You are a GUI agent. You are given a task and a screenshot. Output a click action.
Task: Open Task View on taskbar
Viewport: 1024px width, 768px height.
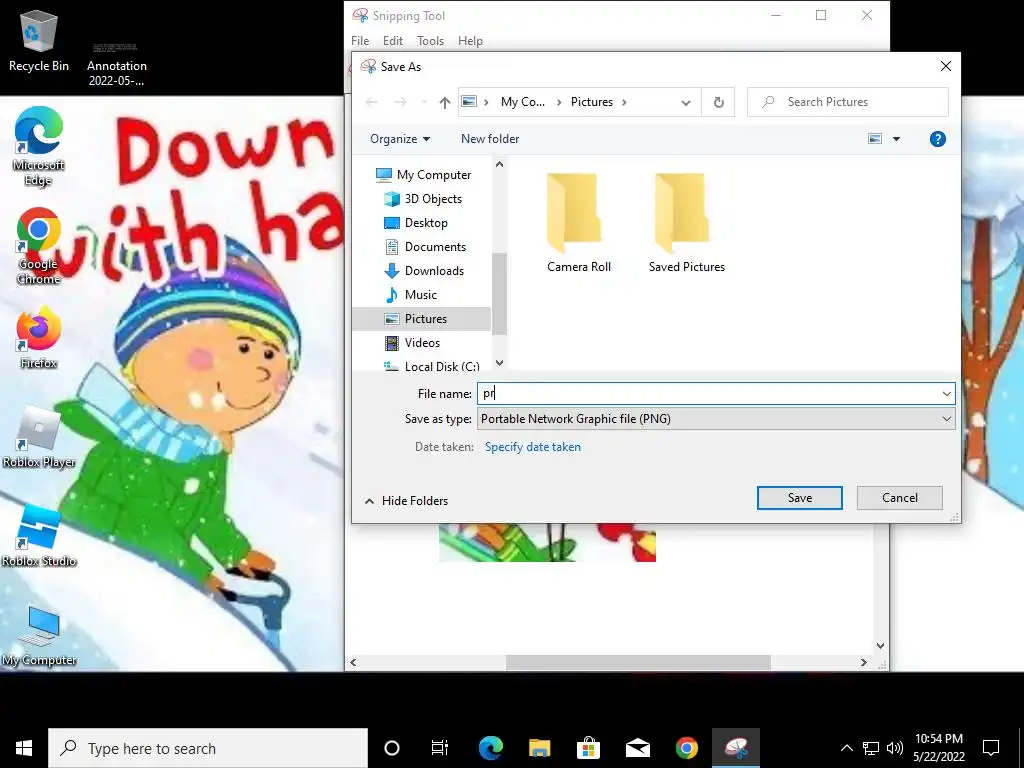[440, 748]
